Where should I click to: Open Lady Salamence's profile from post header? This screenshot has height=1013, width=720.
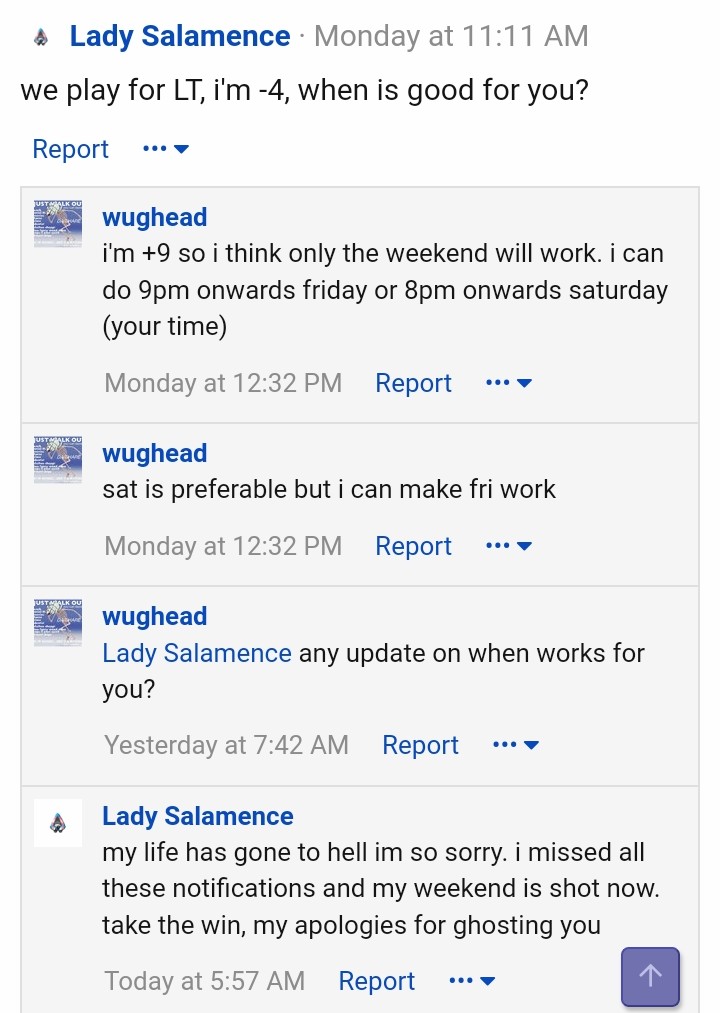[180, 37]
